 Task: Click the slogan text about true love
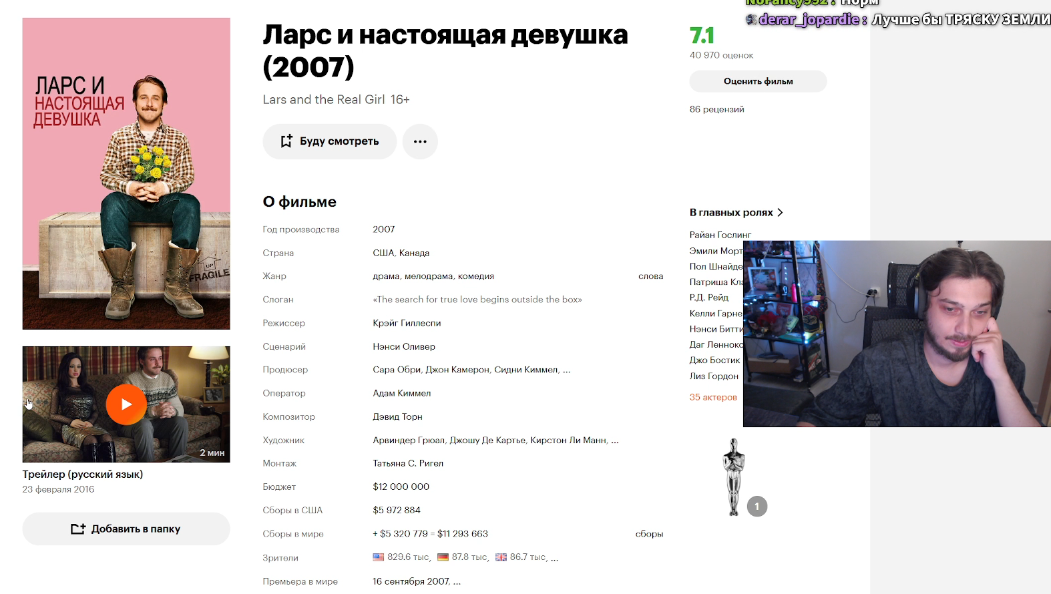[x=477, y=300]
